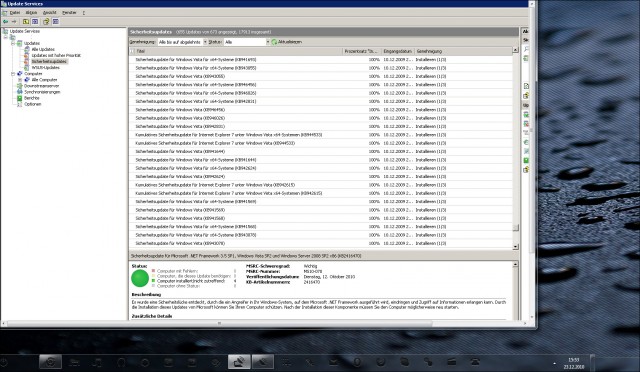Click scroll up arrow of the details pane
This screenshot has height=372, width=640.
pos(516,265)
